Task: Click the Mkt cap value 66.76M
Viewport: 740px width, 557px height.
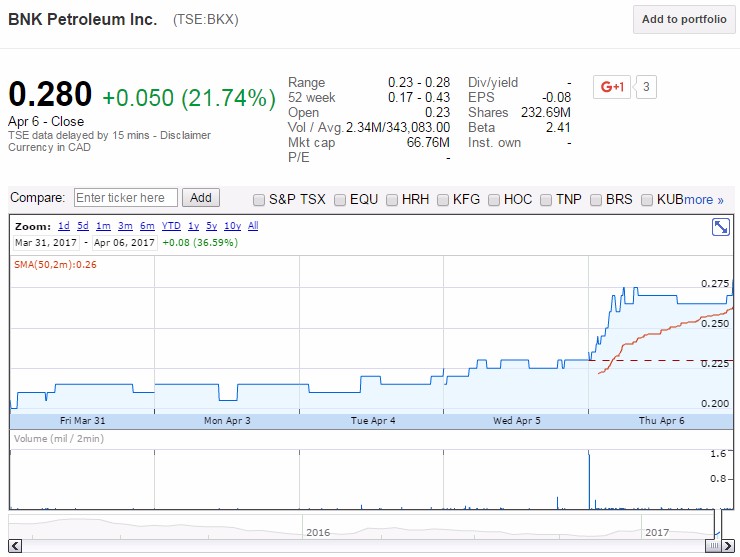Action: tap(428, 143)
